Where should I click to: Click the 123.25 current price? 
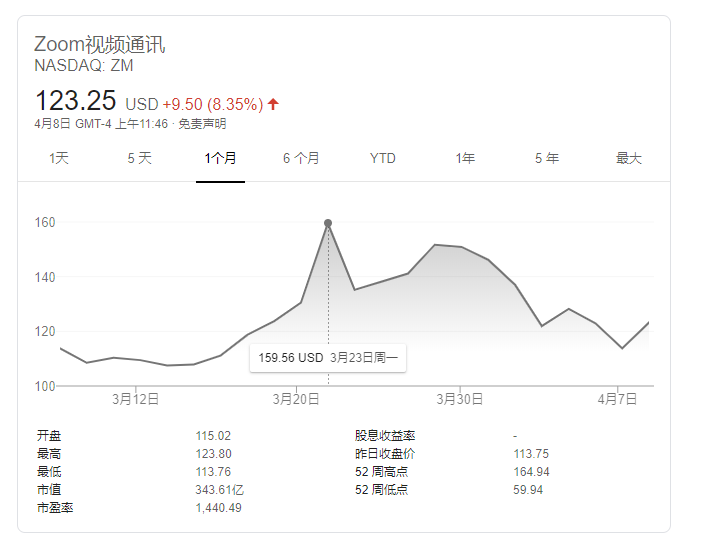[76, 100]
